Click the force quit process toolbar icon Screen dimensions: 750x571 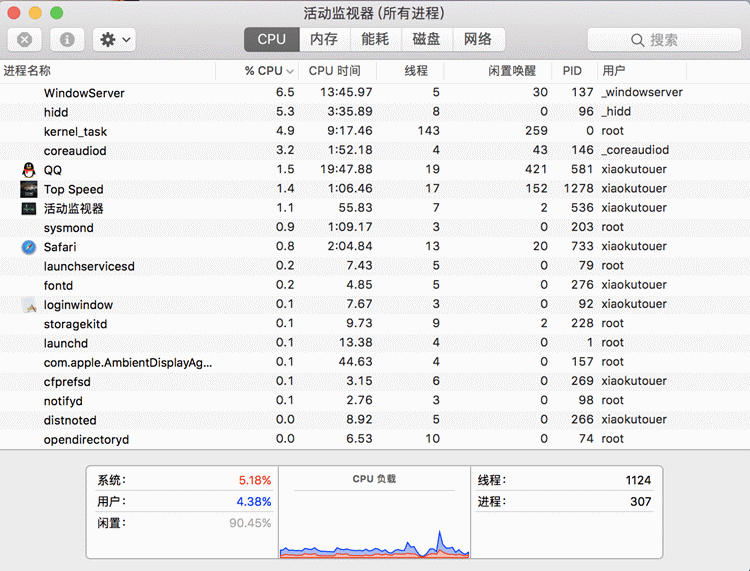point(24,39)
